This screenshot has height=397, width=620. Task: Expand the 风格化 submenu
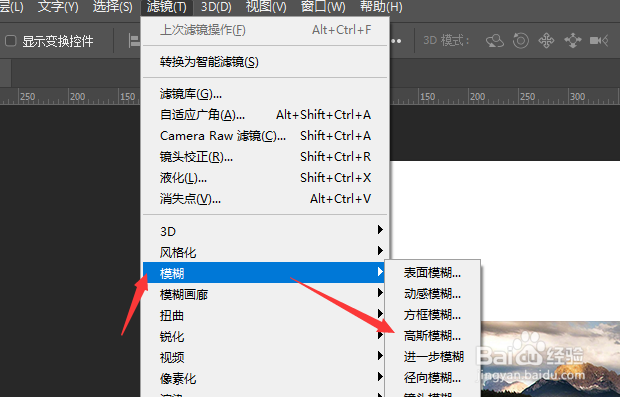(x=265, y=252)
